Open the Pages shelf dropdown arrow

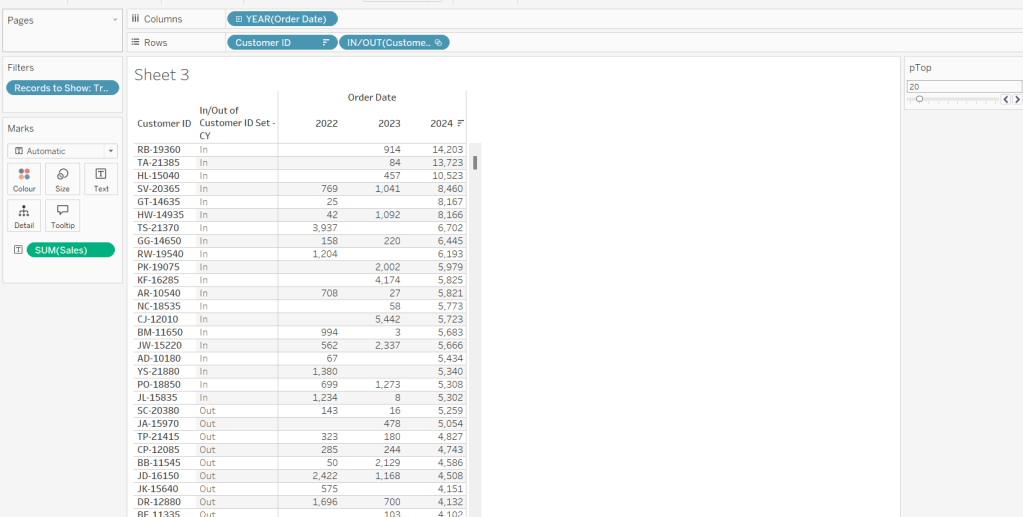click(x=113, y=20)
